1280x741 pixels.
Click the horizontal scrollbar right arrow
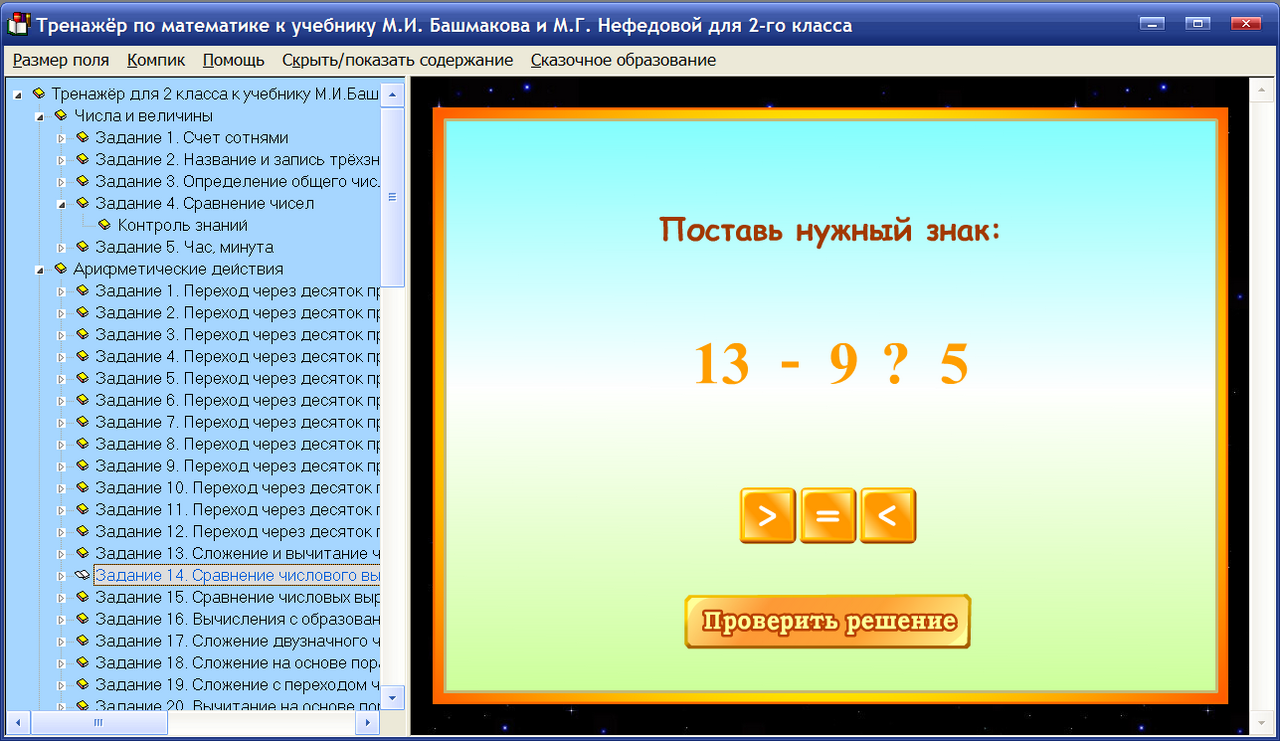point(366,722)
